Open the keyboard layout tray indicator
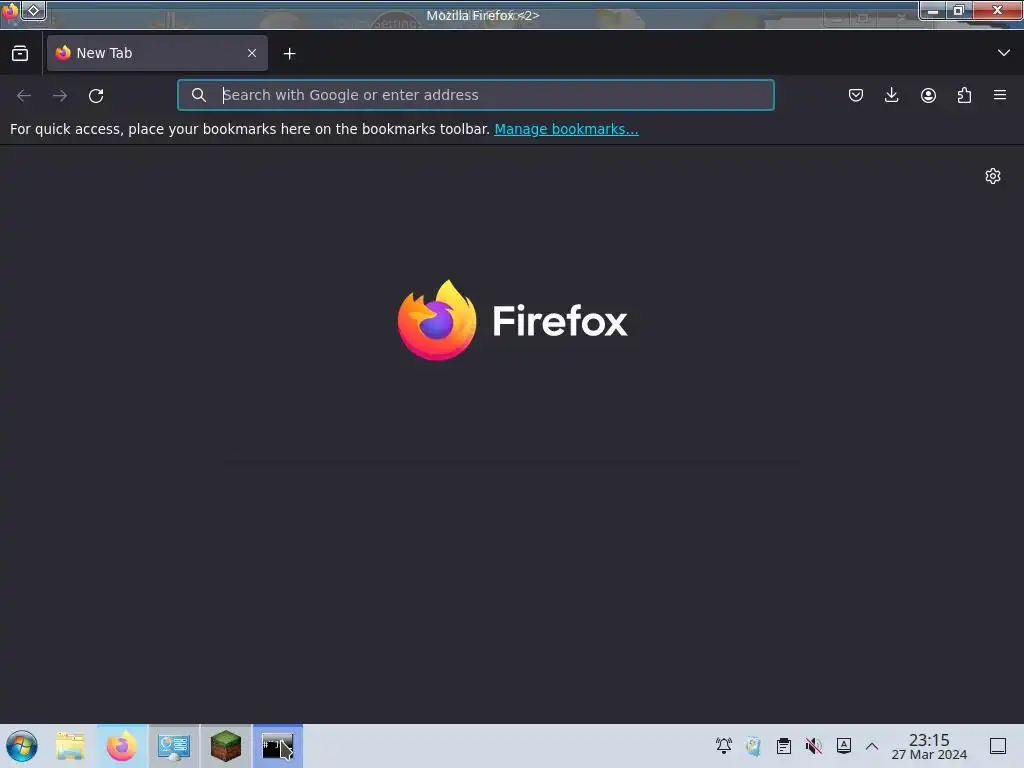The width and height of the screenshot is (1024, 768). coord(844,745)
